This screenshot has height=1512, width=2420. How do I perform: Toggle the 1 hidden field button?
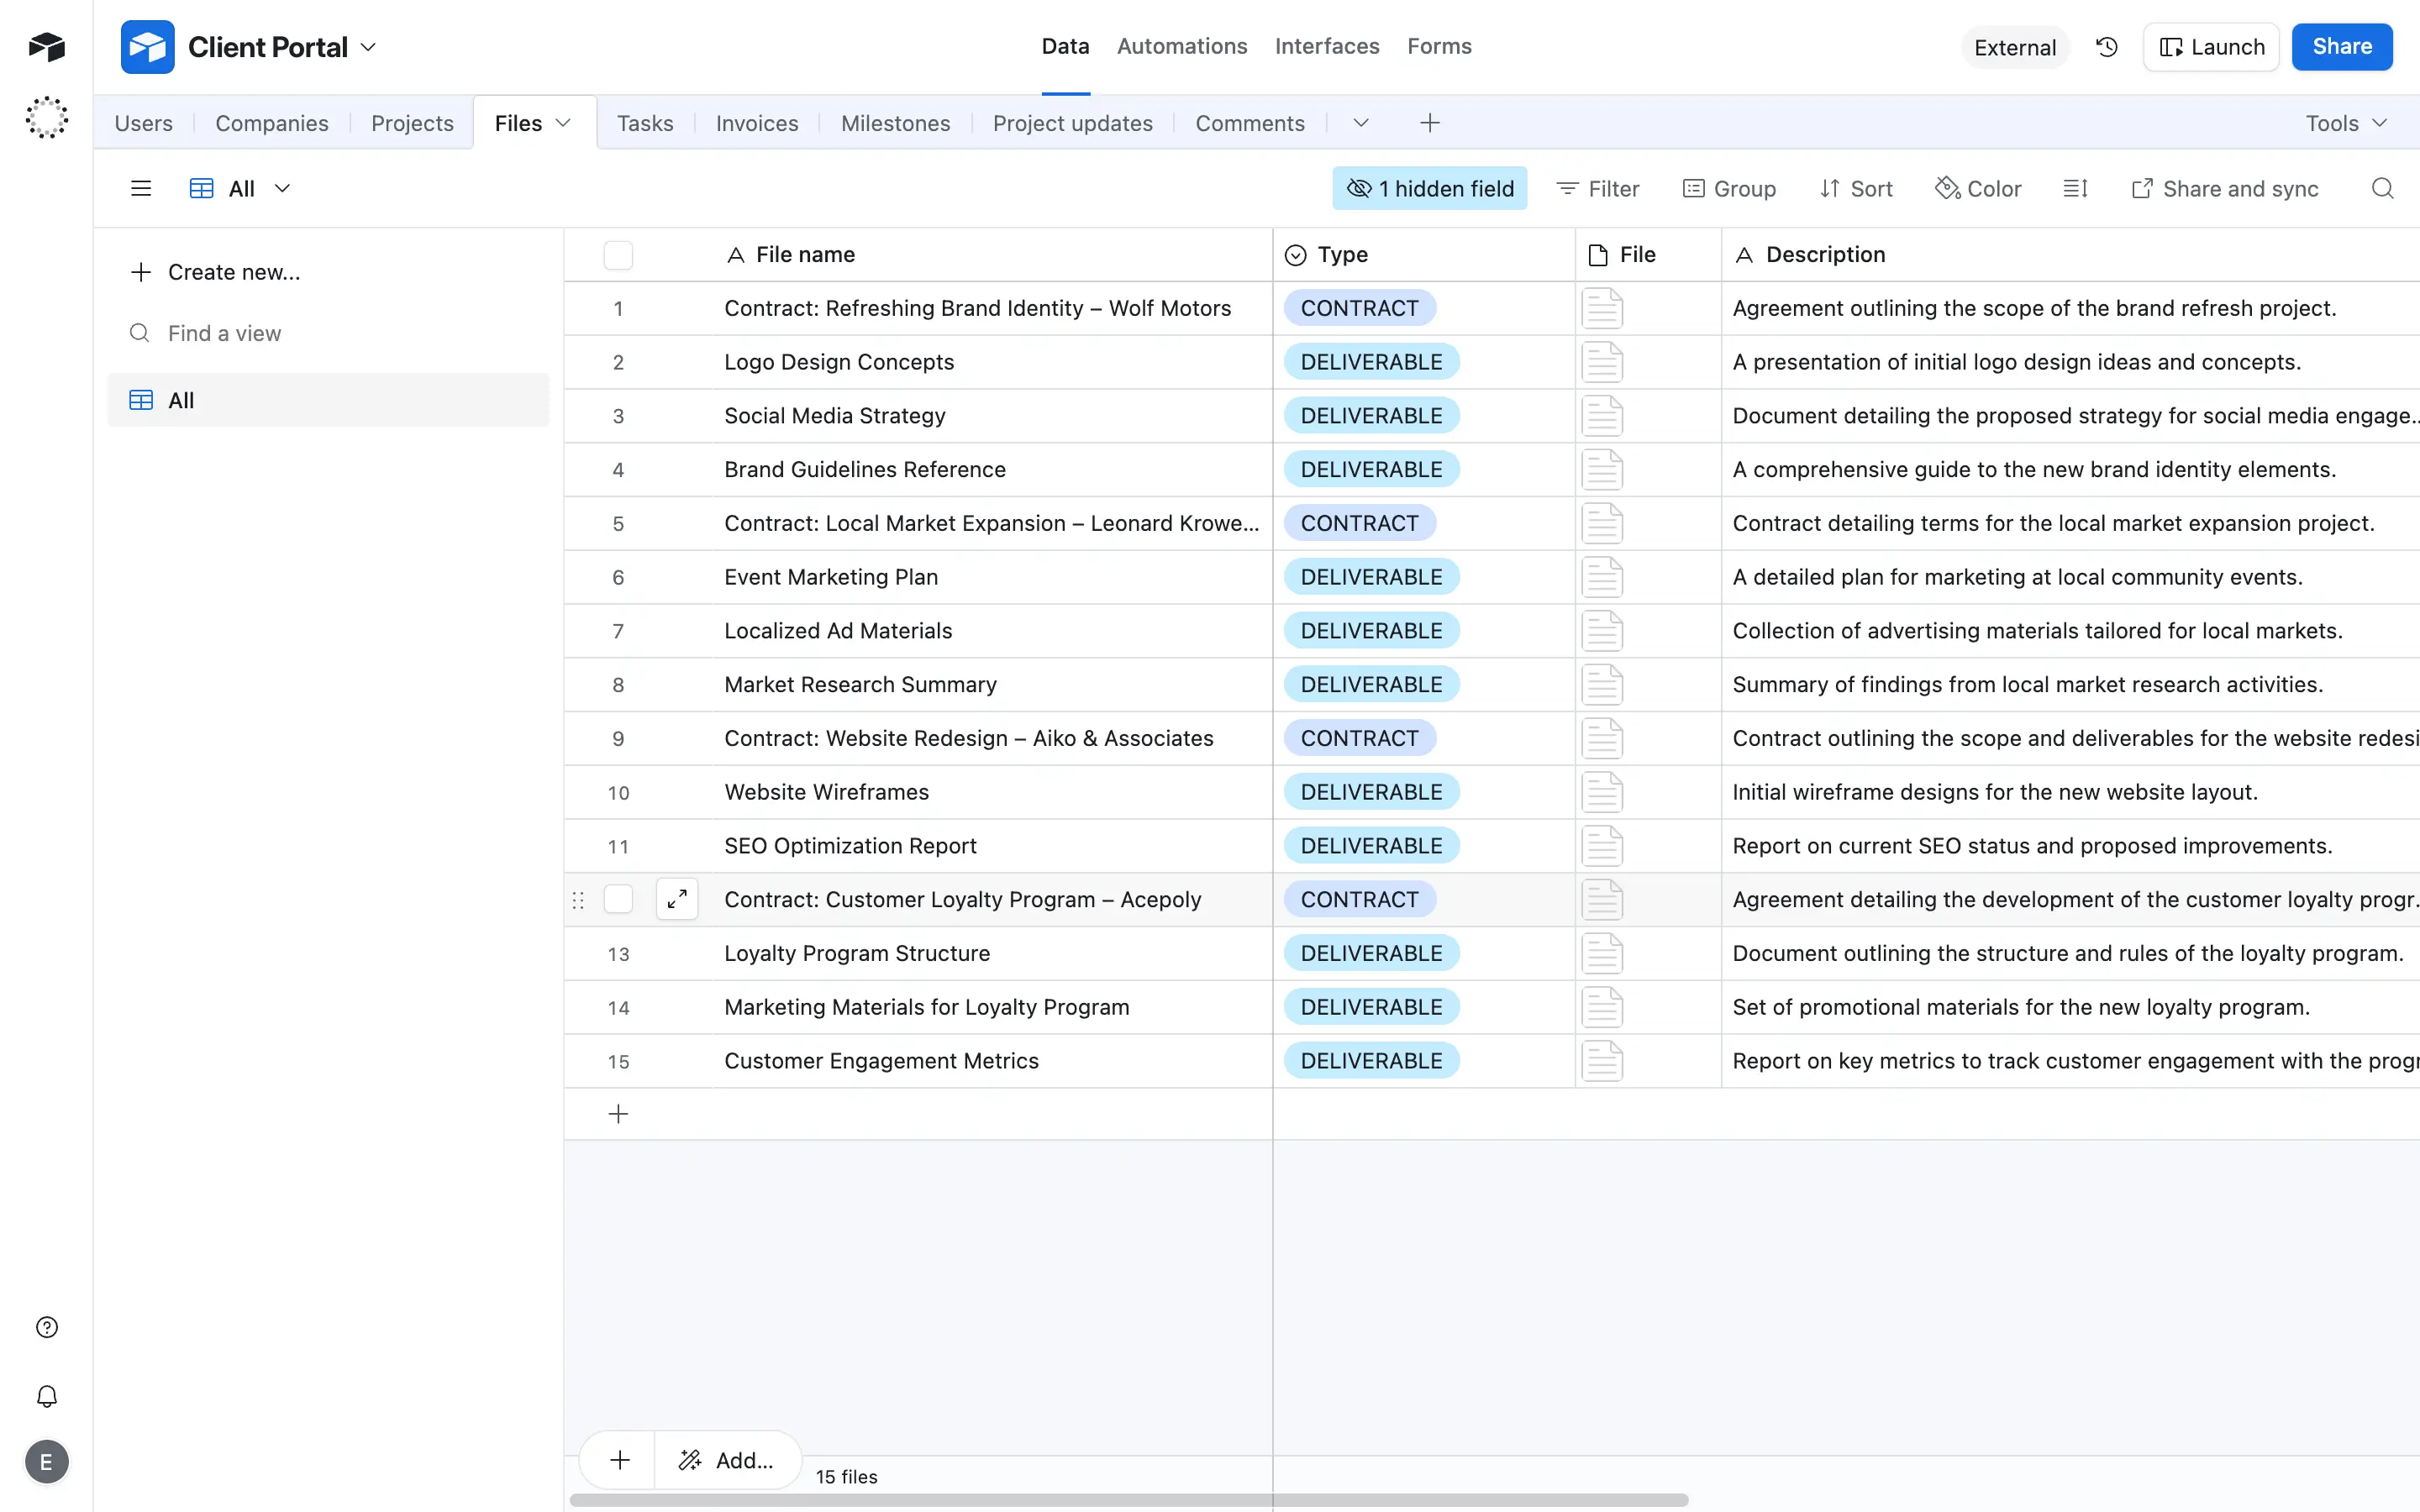(x=1429, y=189)
